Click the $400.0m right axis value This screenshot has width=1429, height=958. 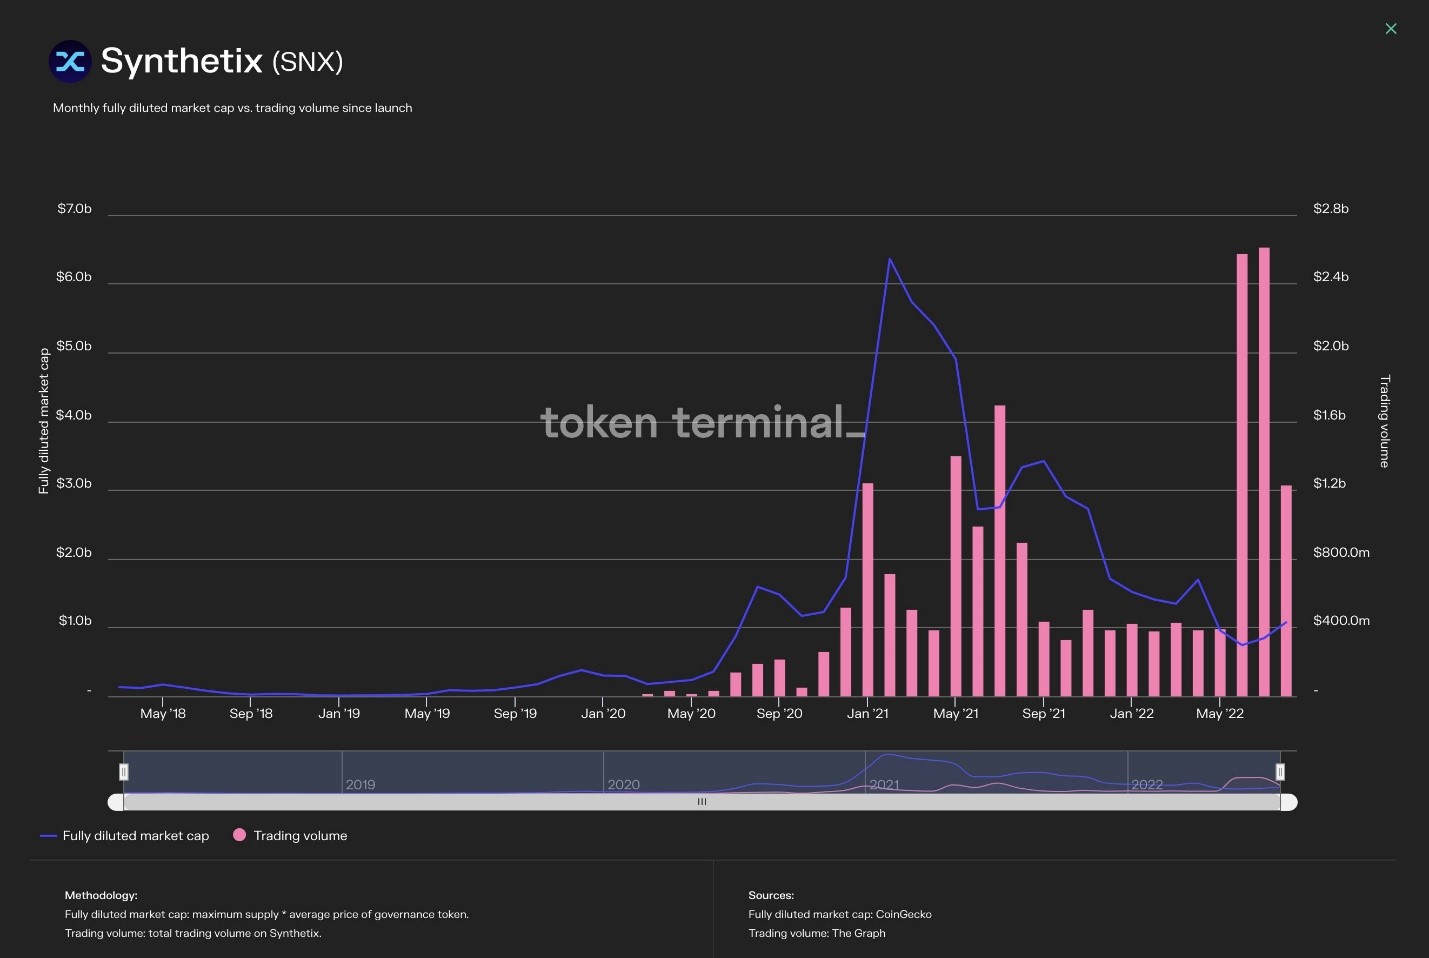pyautogui.click(x=1341, y=621)
